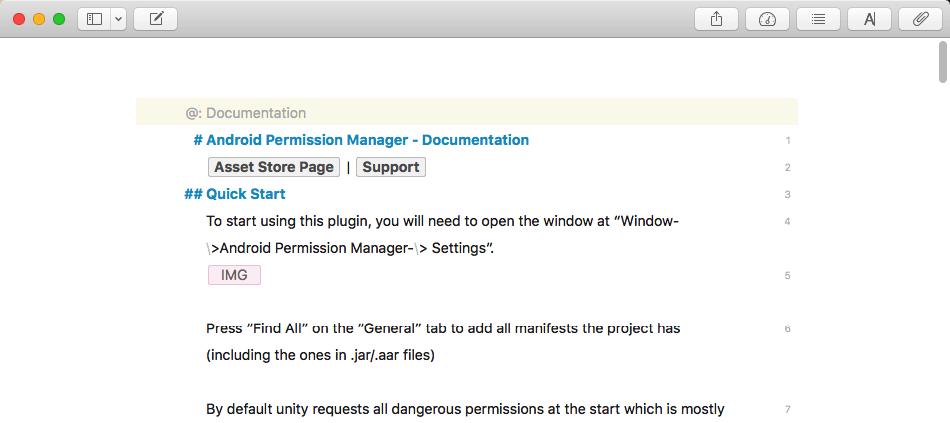The image size is (950, 423).
Task: Toggle the sidebar panel view icon
Action: point(95,19)
